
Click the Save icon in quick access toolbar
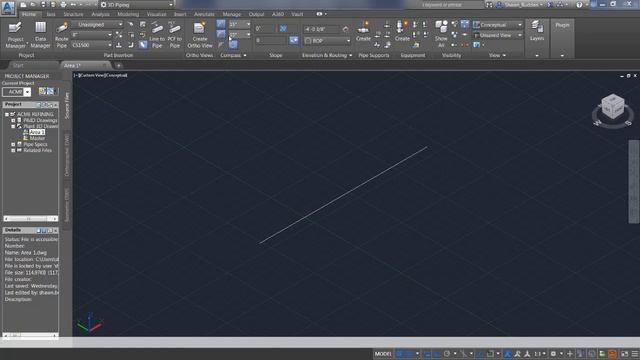click(43, 4)
